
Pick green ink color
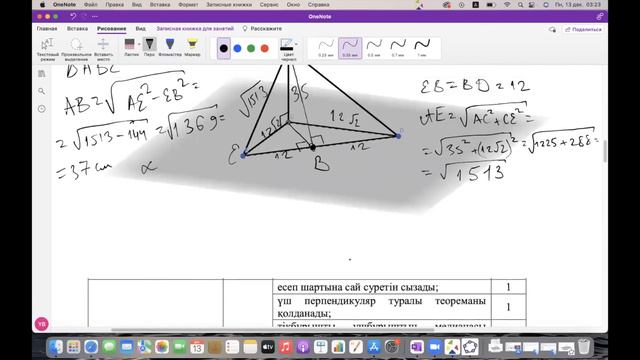pos(251,48)
